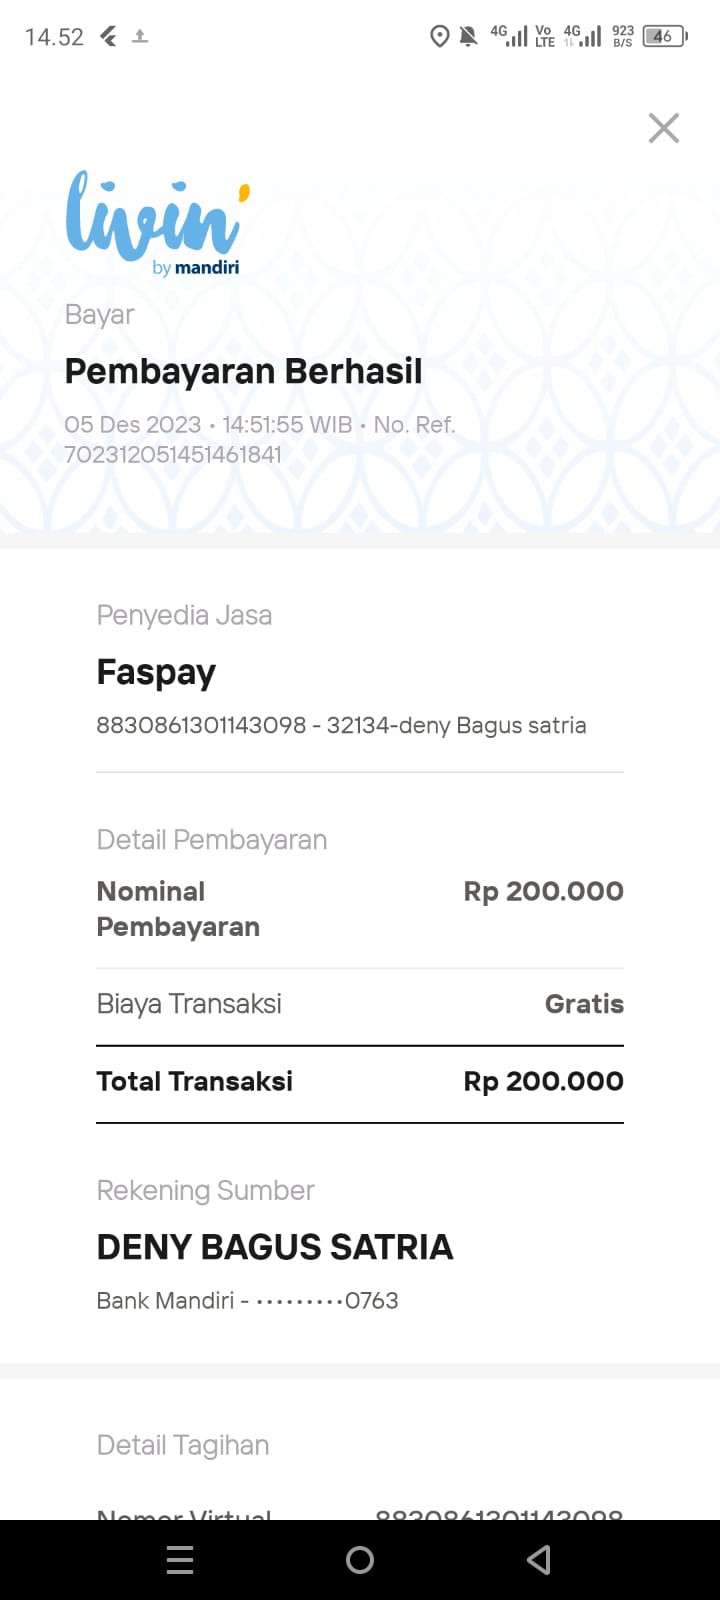Tap the VoLTE indicator icon
The height and width of the screenshot is (1600, 720).
[x=544, y=37]
